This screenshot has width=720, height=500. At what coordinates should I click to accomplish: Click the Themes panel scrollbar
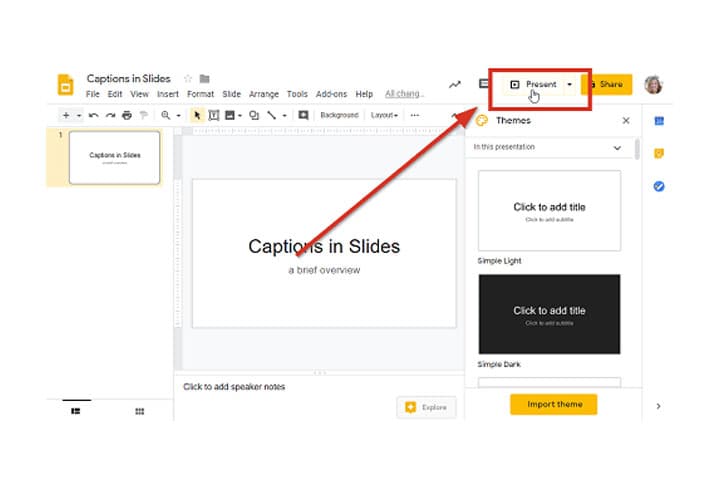[637, 149]
